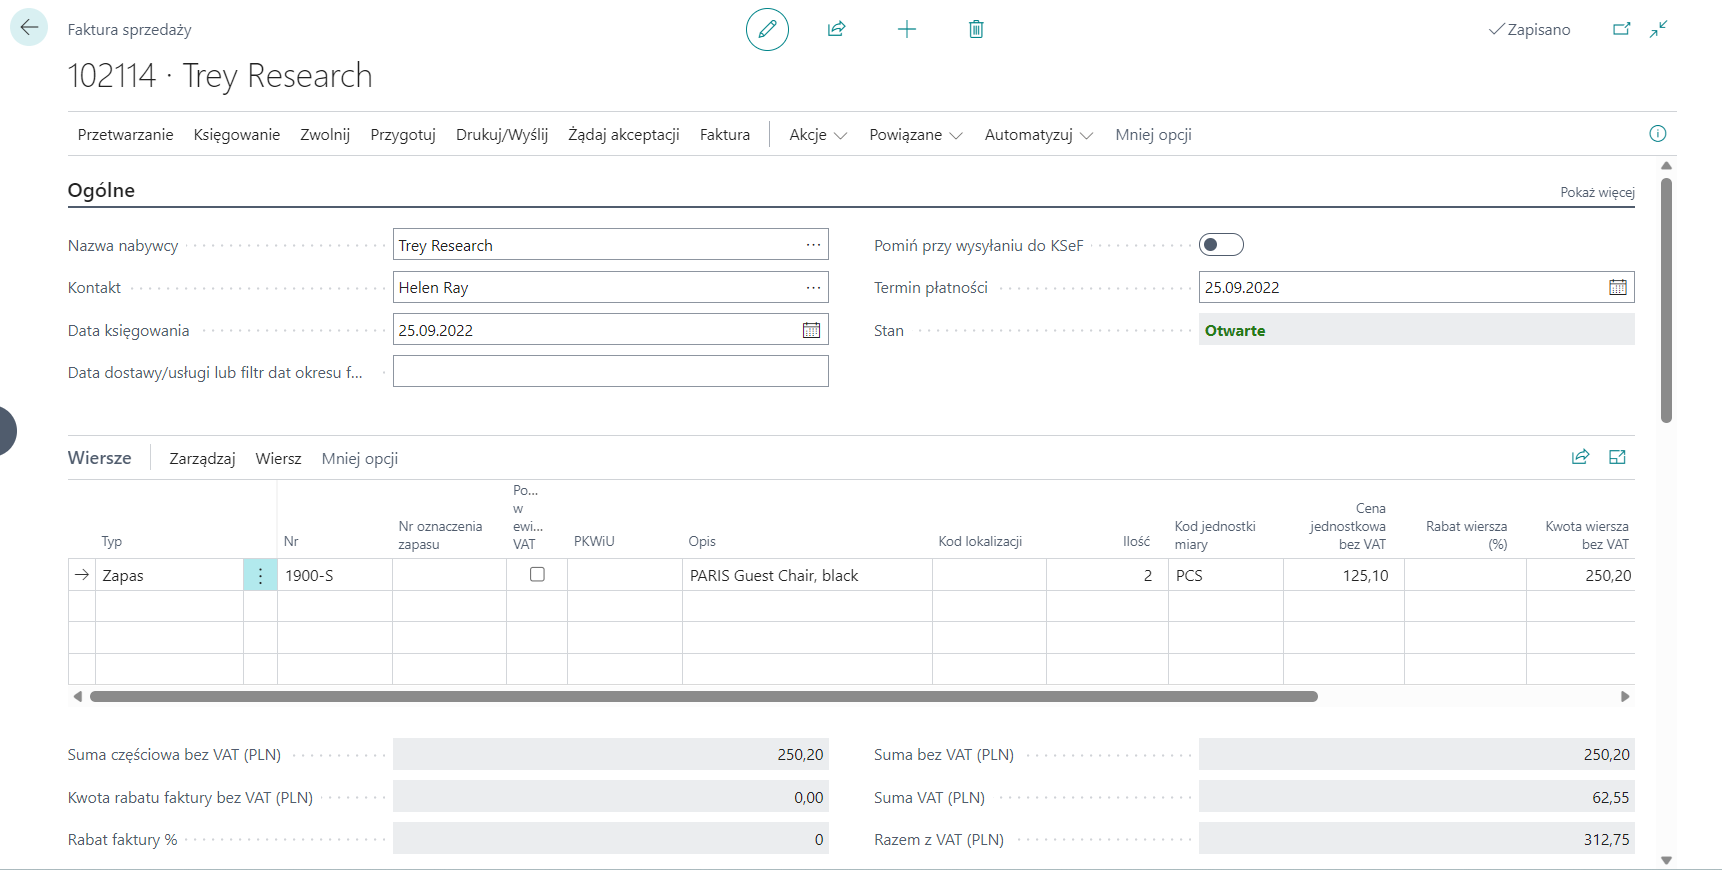Open the Przetwarzanie menu
Viewport: 1722px width, 870px height.
pyautogui.click(x=125, y=135)
